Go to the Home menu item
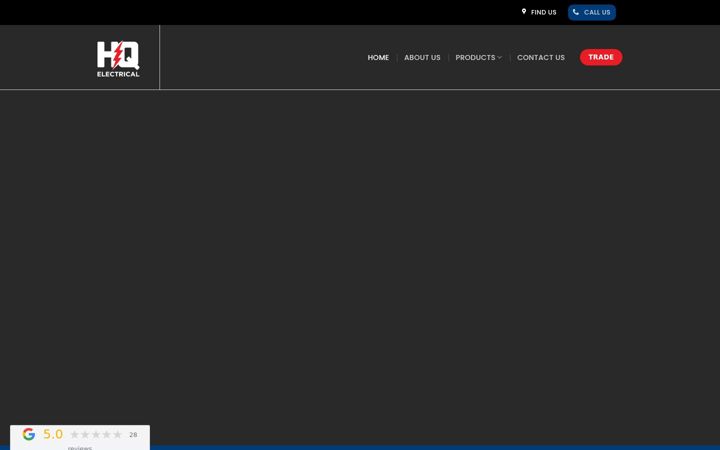This screenshot has height=450, width=720. click(x=378, y=57)
